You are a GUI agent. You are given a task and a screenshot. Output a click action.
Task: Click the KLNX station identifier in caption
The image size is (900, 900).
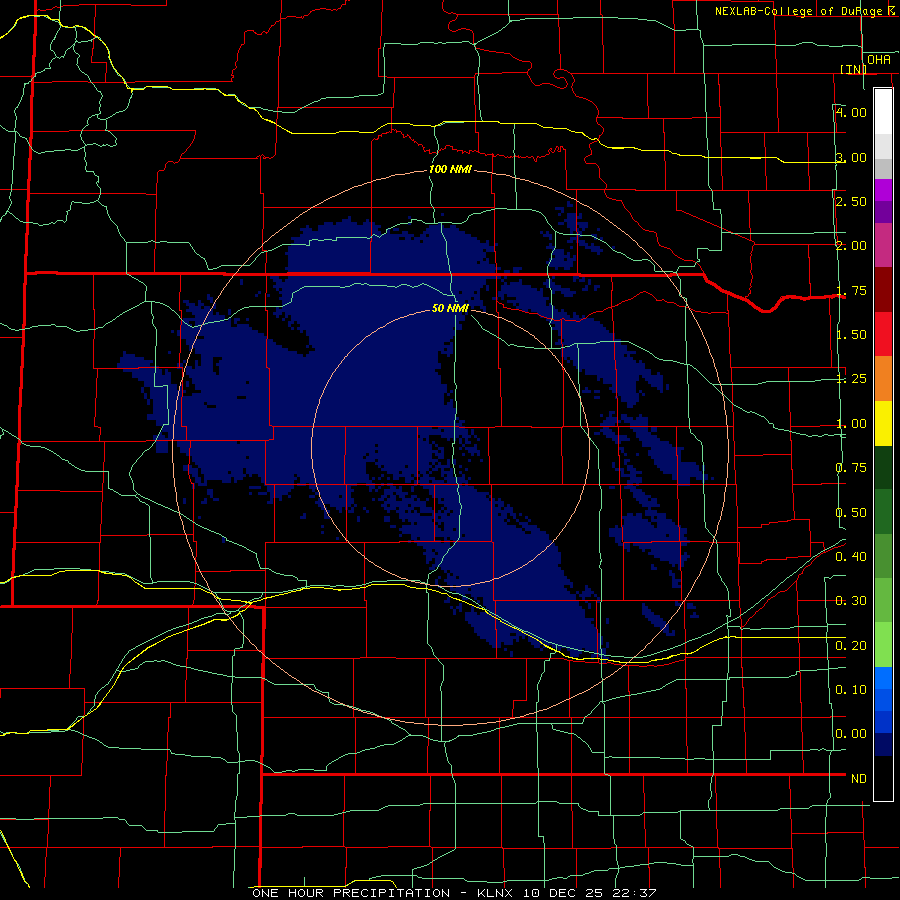coord(497,893)
